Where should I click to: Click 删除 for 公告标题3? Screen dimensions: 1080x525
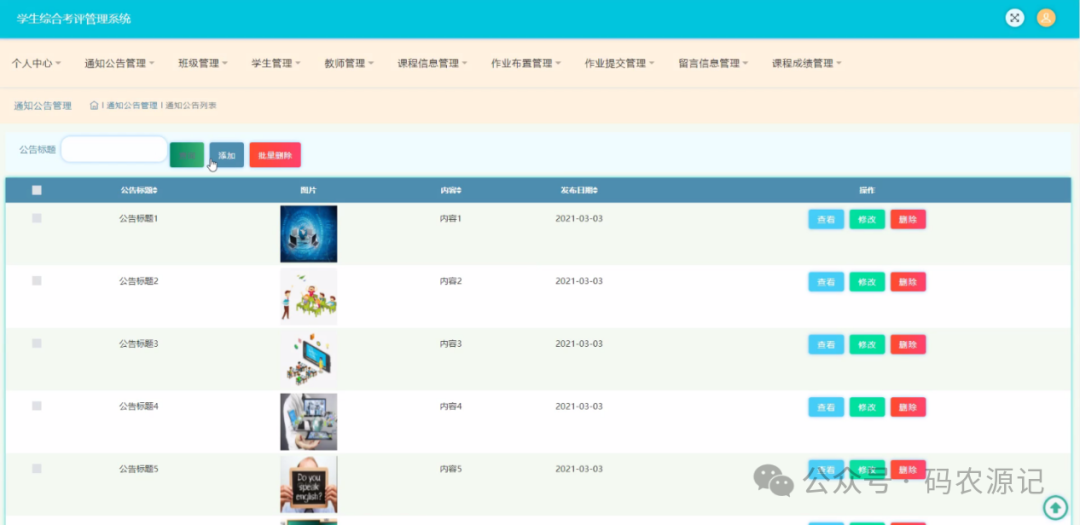(x=908, y=344)
